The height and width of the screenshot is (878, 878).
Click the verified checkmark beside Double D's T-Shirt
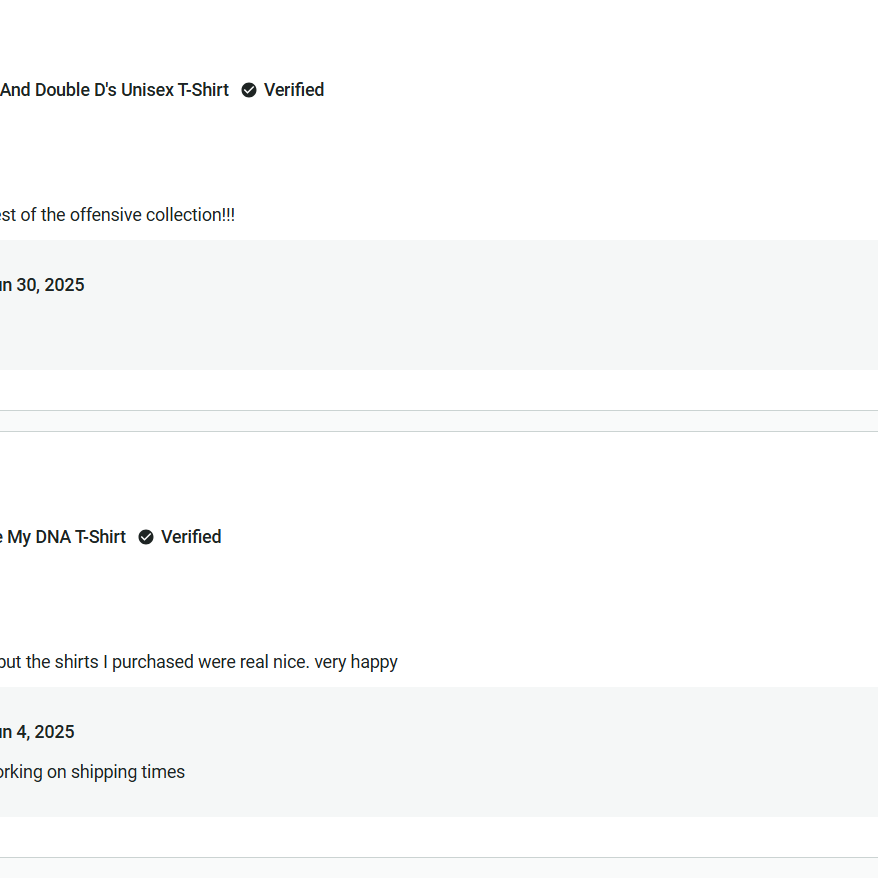[249, 90]
